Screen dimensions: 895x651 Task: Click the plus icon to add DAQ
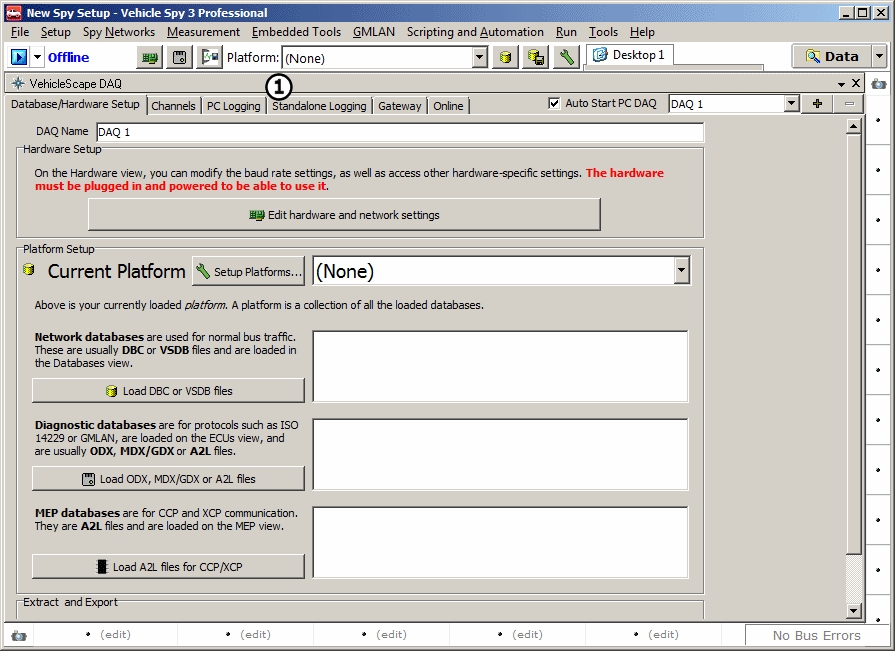[817, 104]
